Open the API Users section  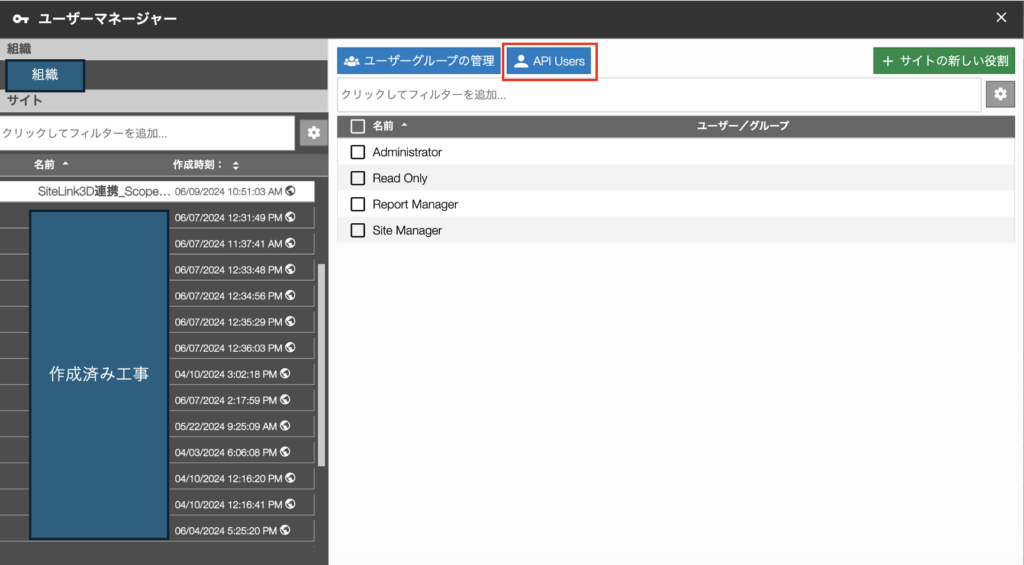(549, 61)
